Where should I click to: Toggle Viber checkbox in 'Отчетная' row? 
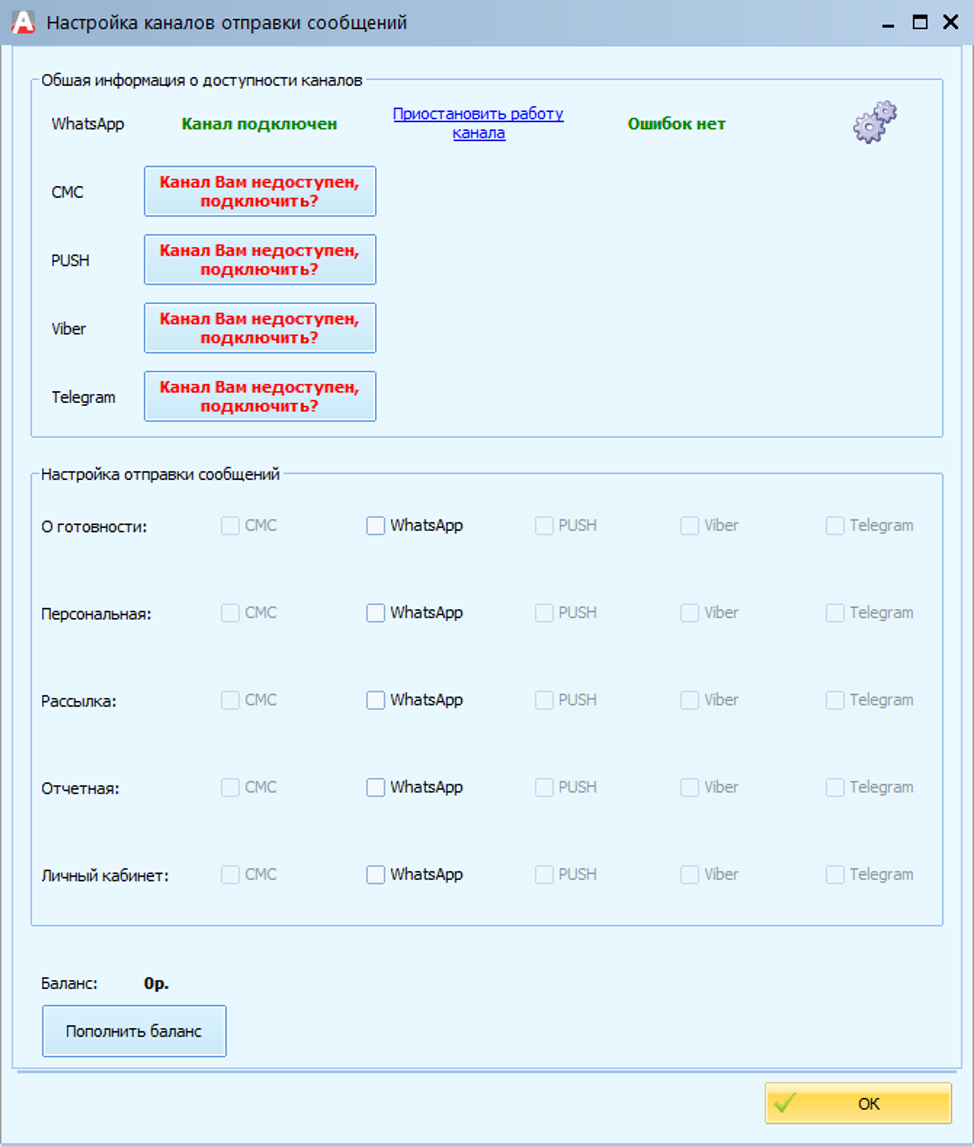[x=690, y=787]
